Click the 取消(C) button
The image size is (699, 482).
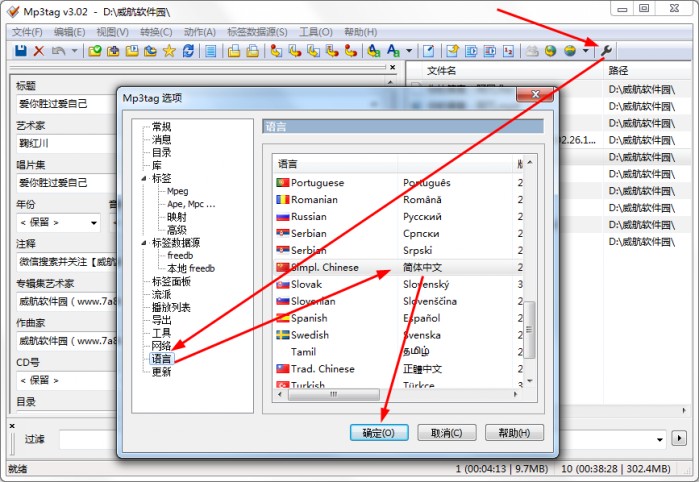(x=447, y=433)
